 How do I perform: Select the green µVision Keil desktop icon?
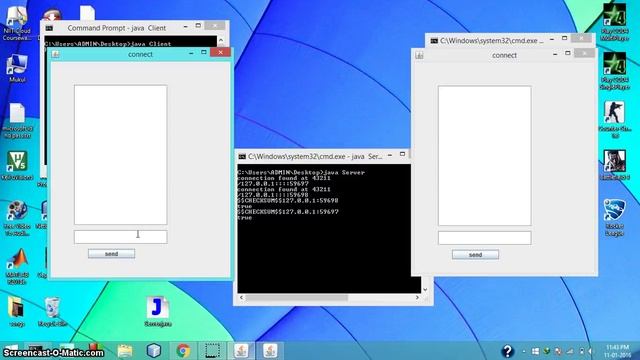point(17,165)
